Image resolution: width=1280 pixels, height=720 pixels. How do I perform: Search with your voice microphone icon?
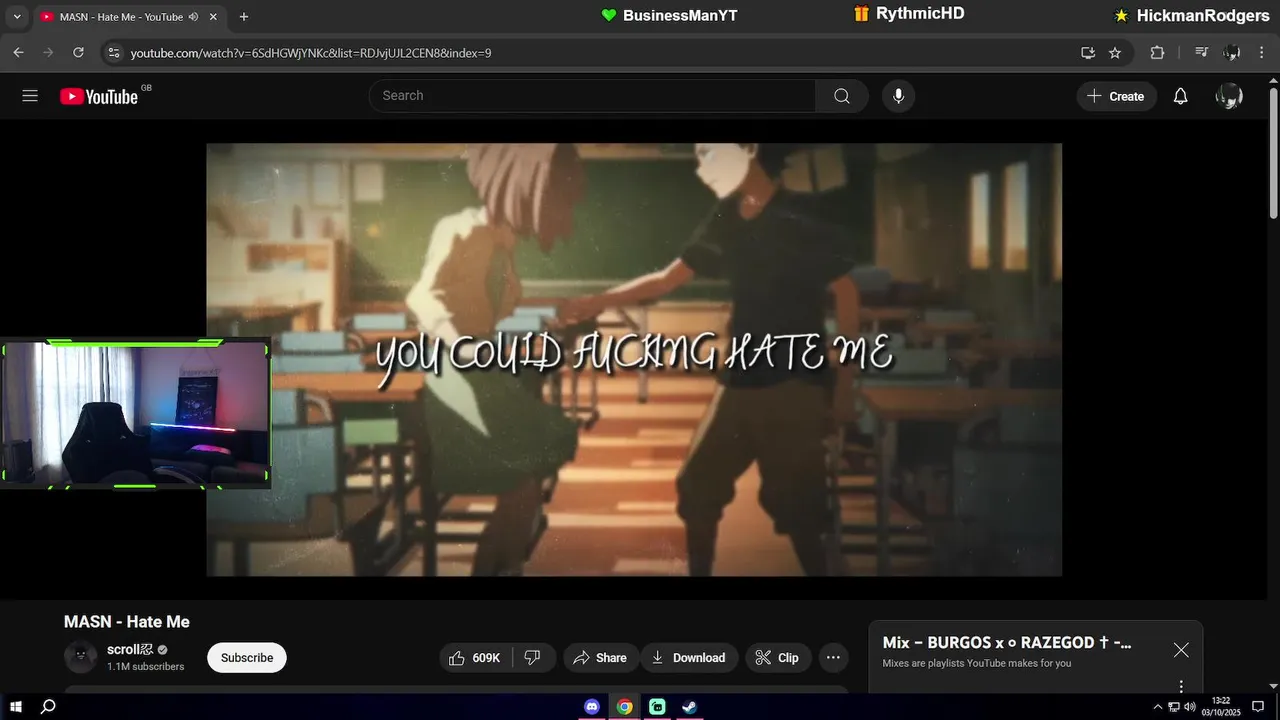coord(898,96)
